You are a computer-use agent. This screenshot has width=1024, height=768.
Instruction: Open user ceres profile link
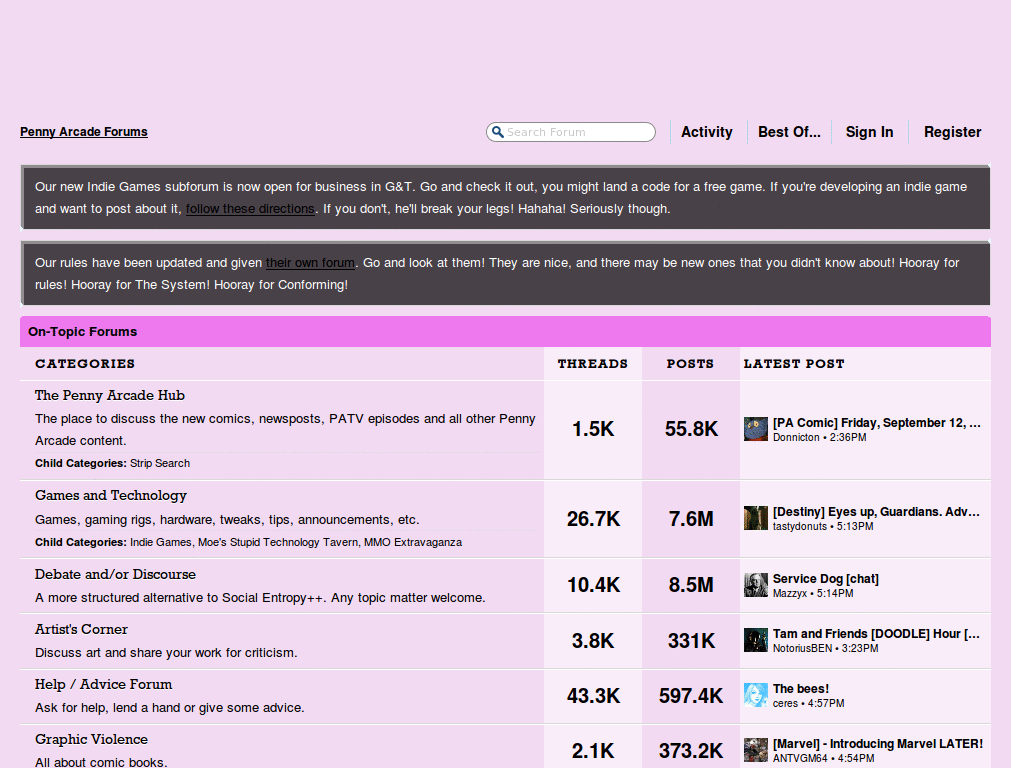[785, 703]
